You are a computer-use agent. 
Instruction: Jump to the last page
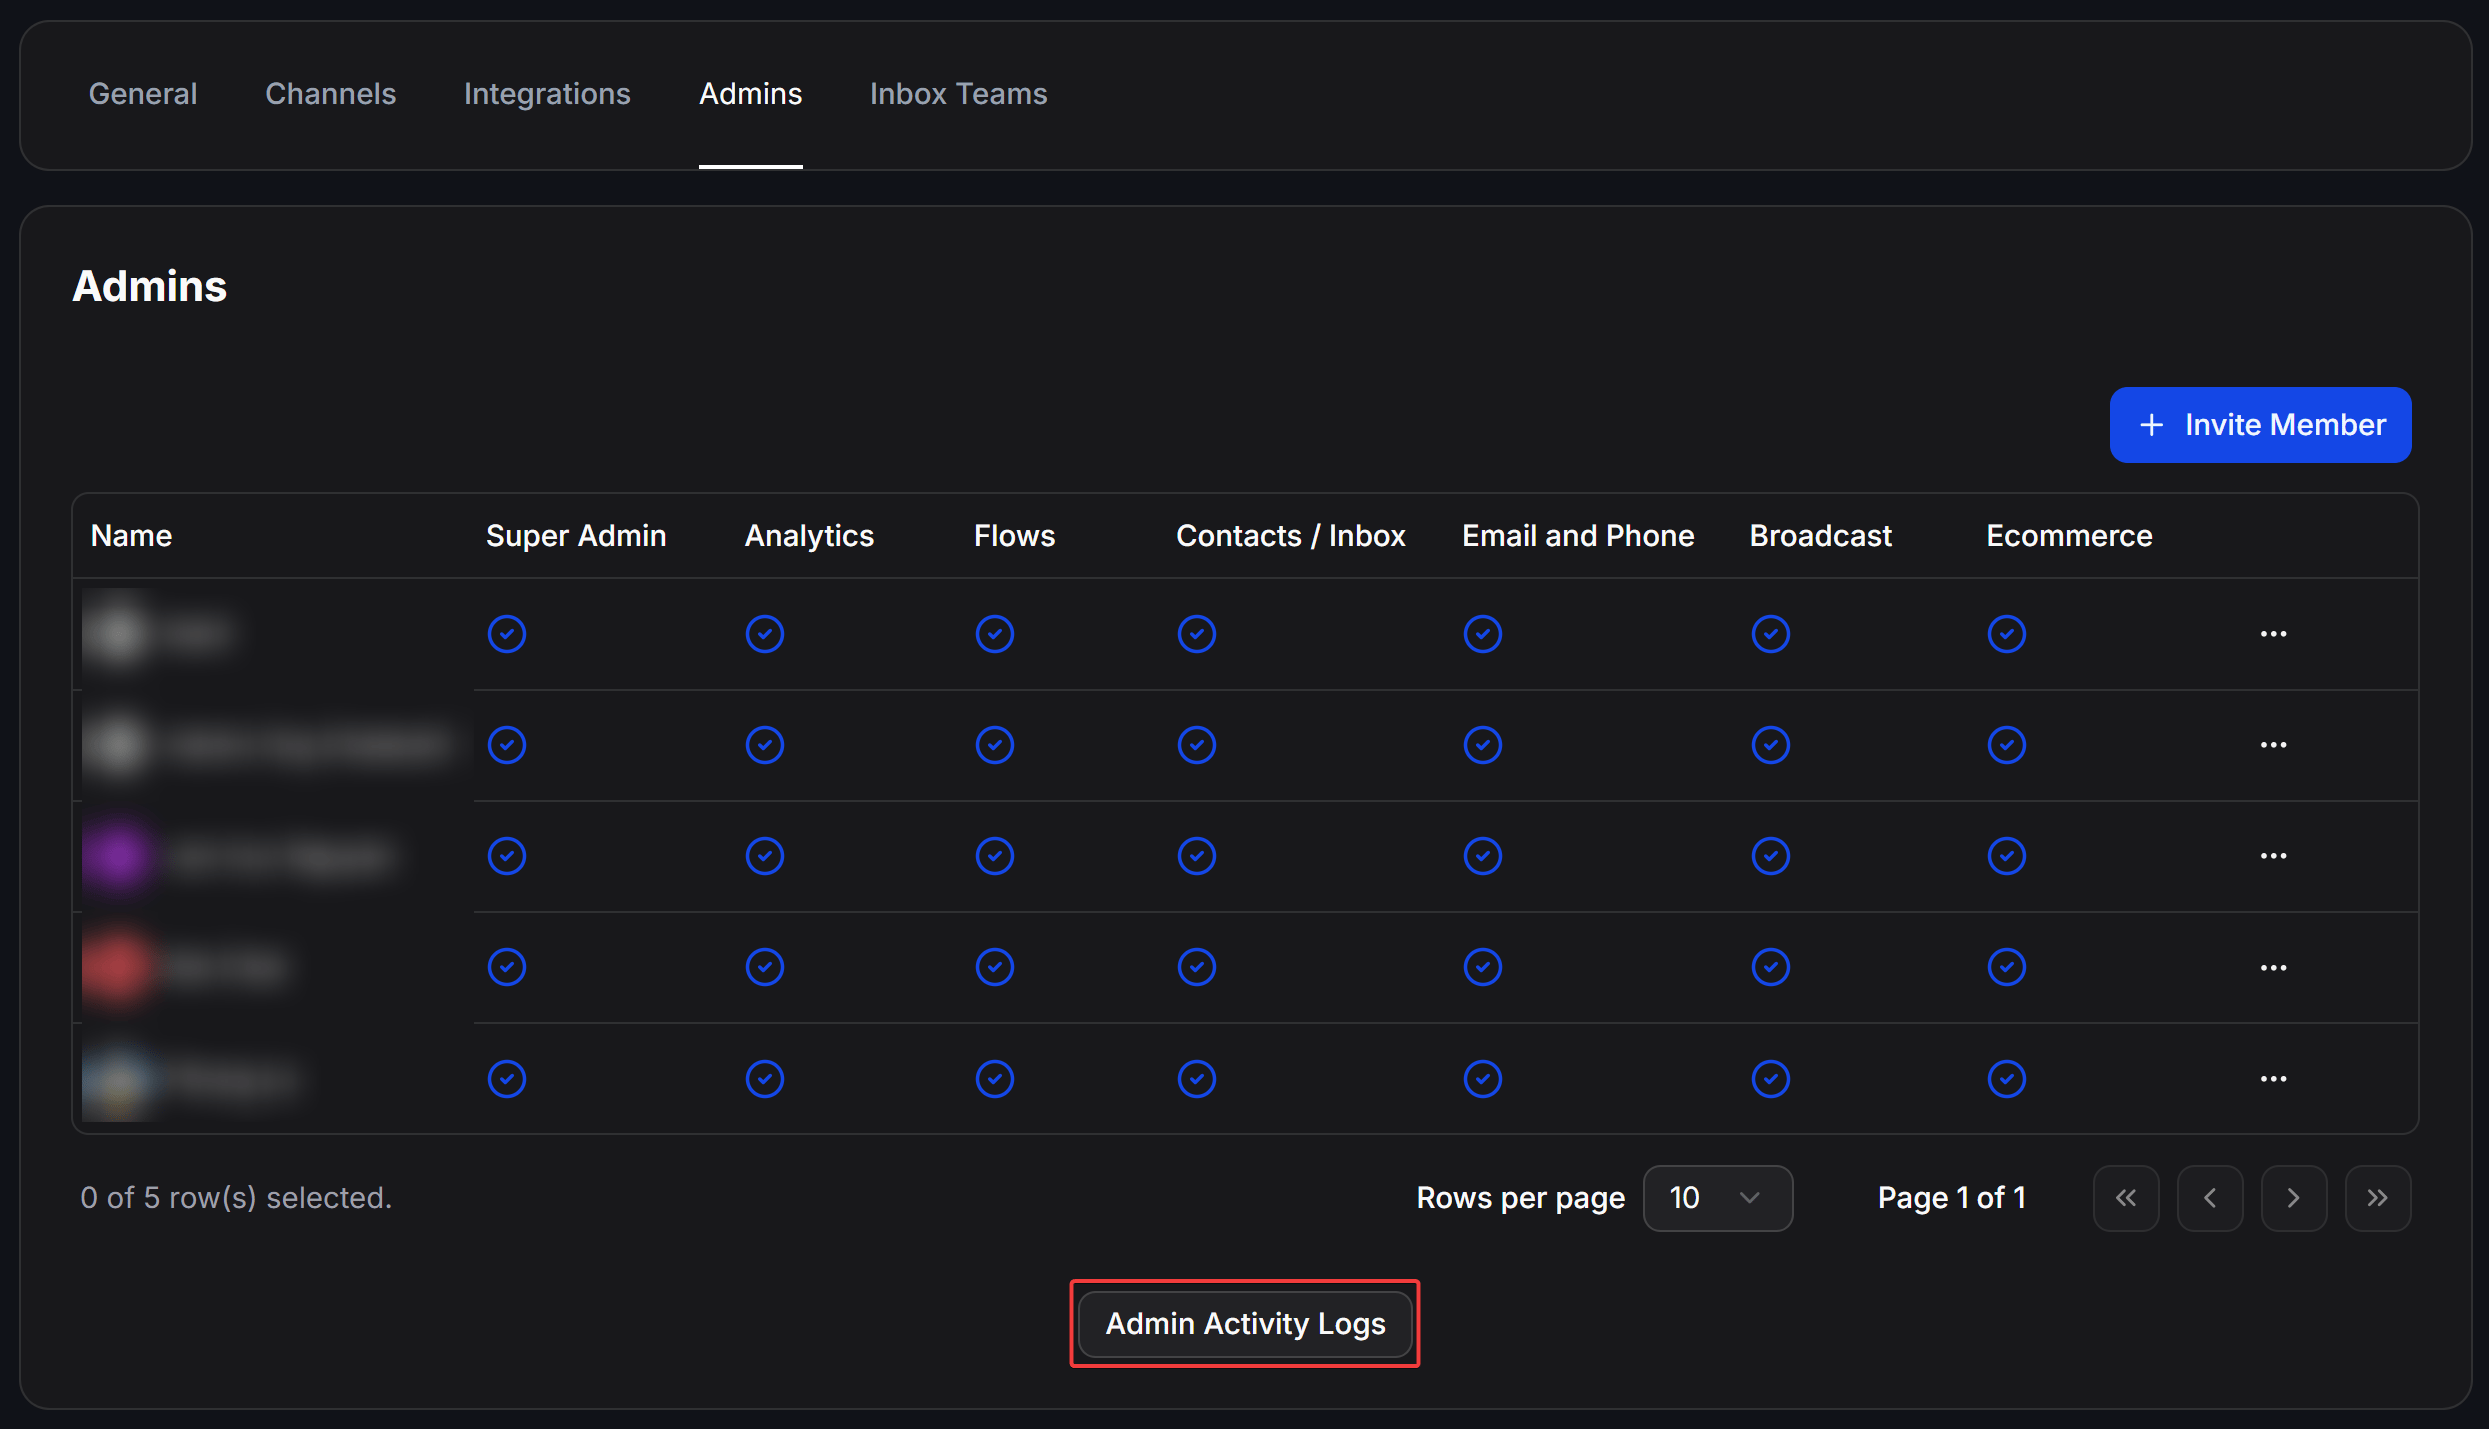2378,1198
